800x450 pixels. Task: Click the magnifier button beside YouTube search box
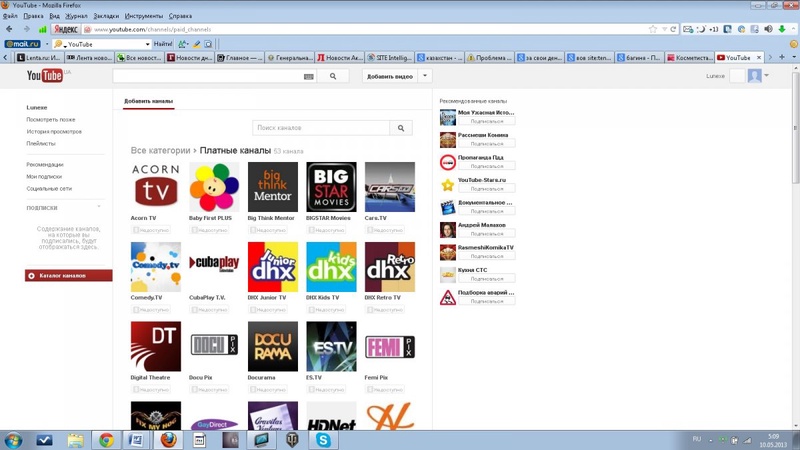(x=333, y=76)
